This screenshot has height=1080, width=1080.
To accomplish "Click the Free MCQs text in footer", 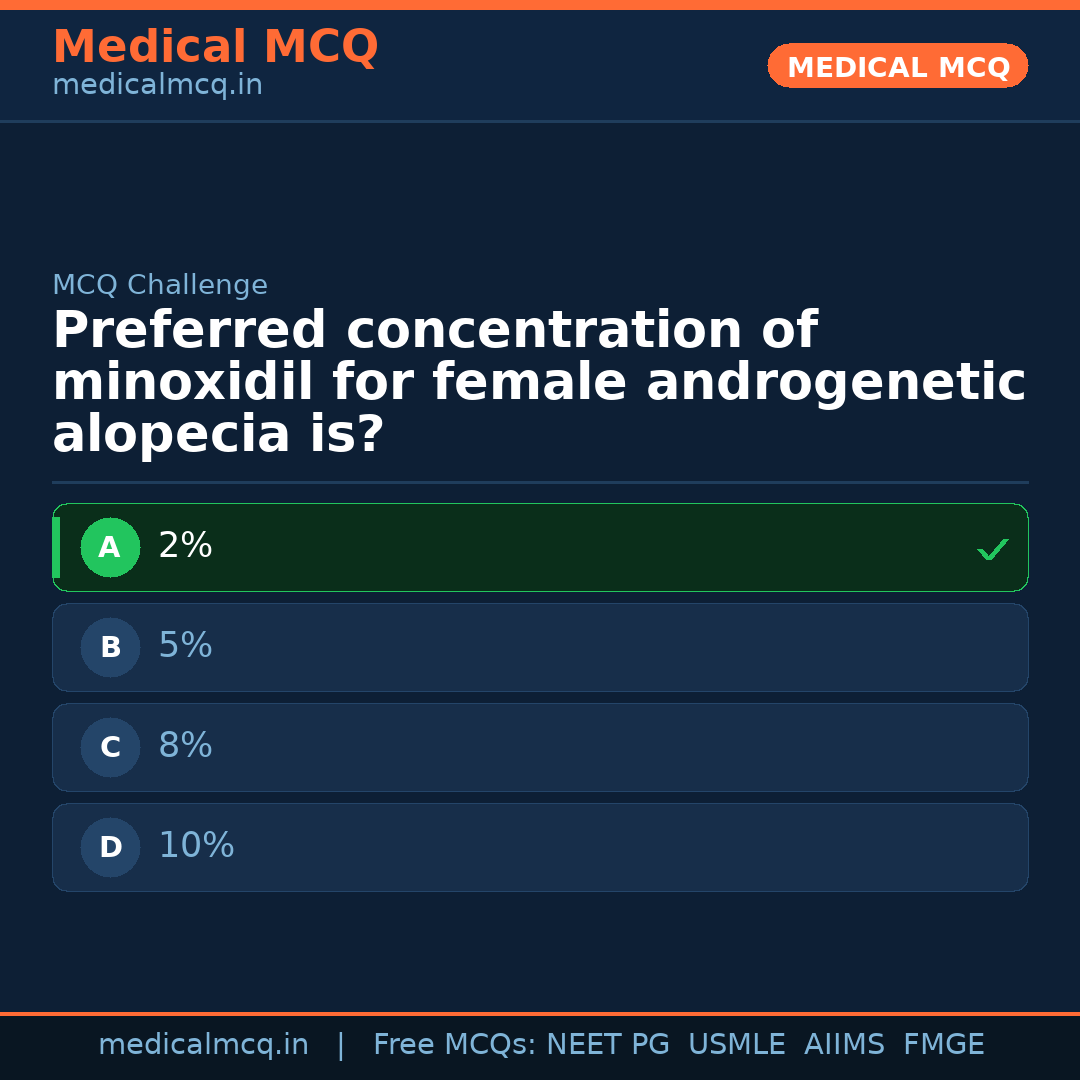I will click(x=454, y=1045).
